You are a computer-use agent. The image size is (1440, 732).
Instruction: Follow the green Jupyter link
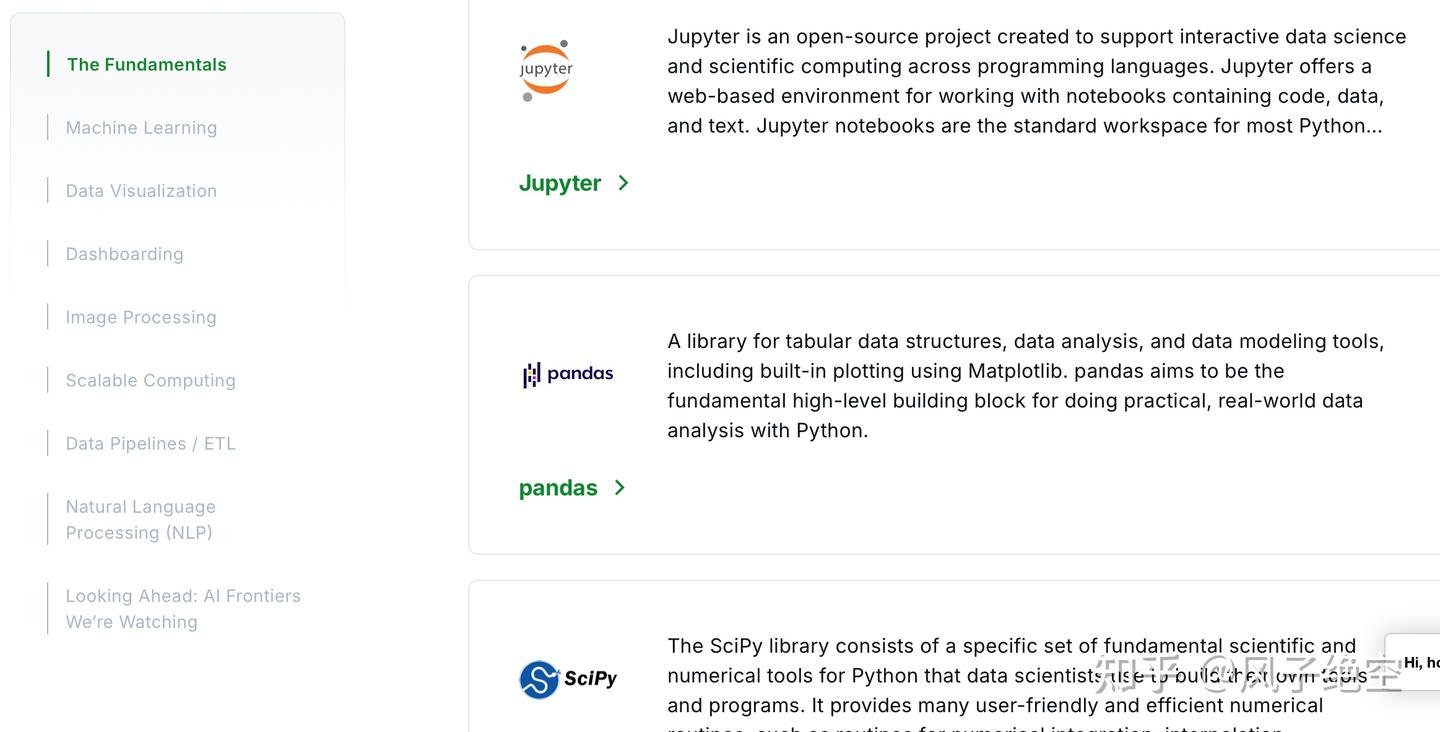[560, 183]
